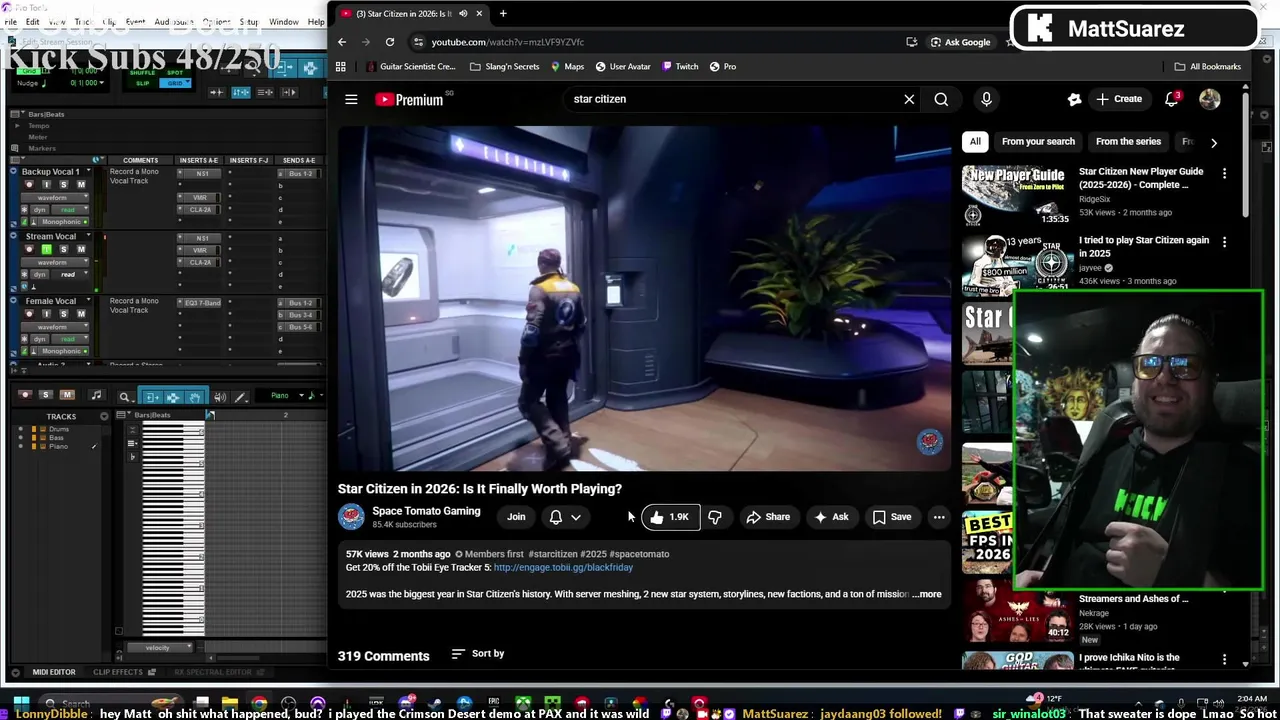
Task: Click Chrome address bar URL
Action: pyautogui.click(x=507, y=42)
